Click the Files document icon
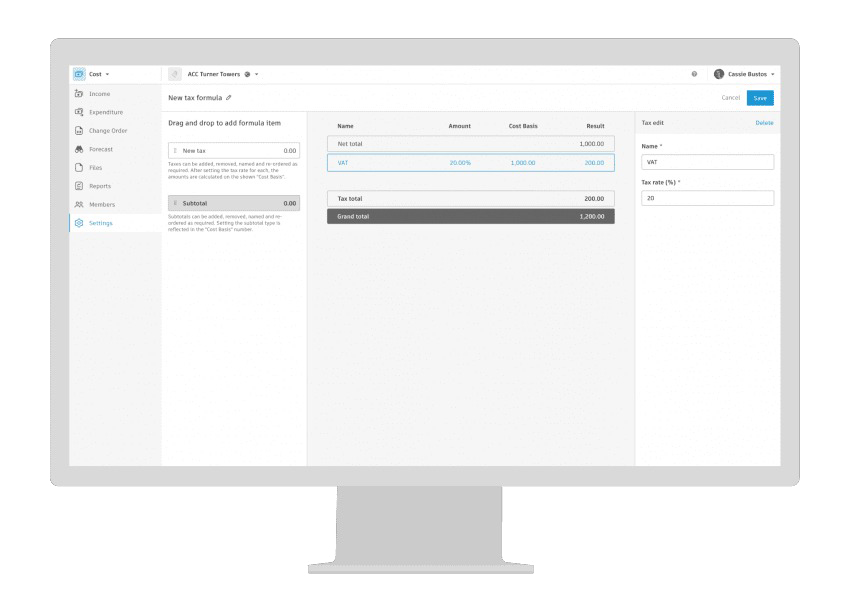The image size is (855, 600). click(79, 167)
